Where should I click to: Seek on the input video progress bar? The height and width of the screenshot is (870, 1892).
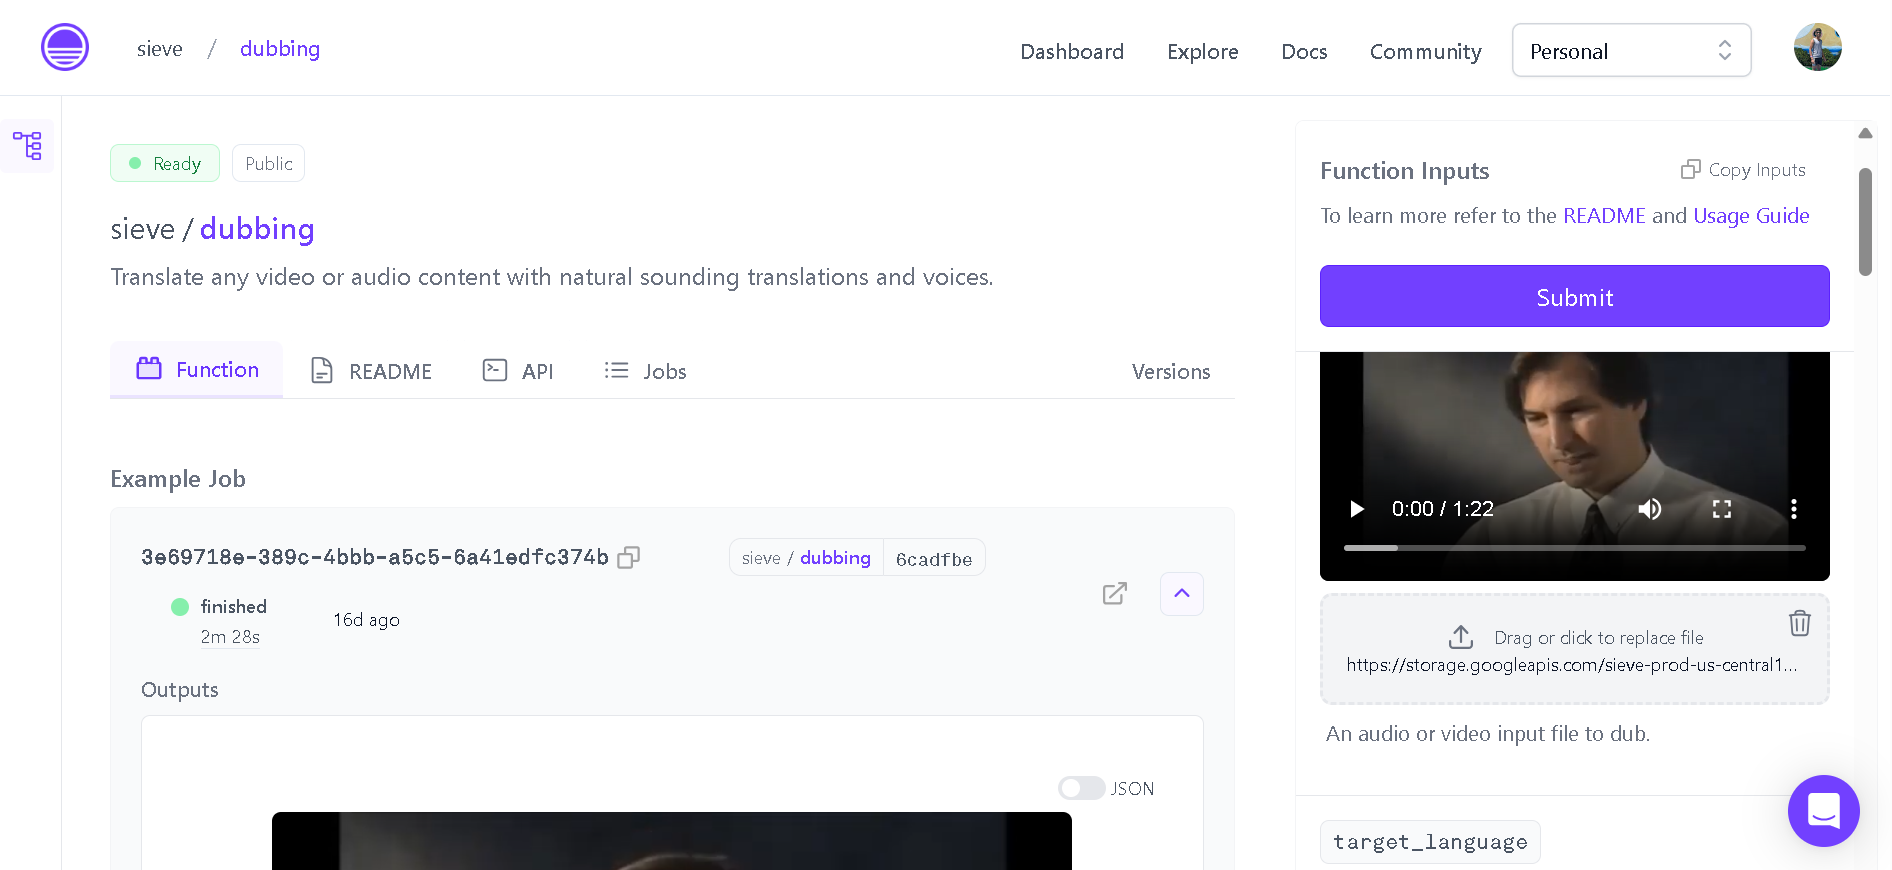1574,548
